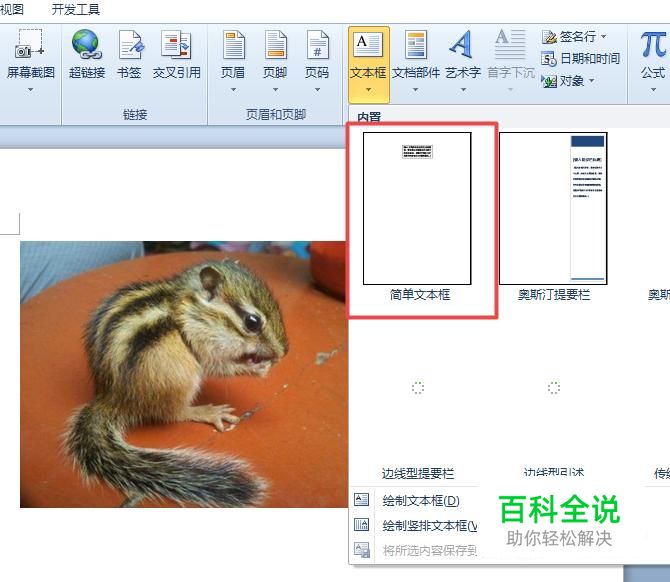
Task: Select the 奥斯汀提要栏 thumbnail
Action: (553, 208)
